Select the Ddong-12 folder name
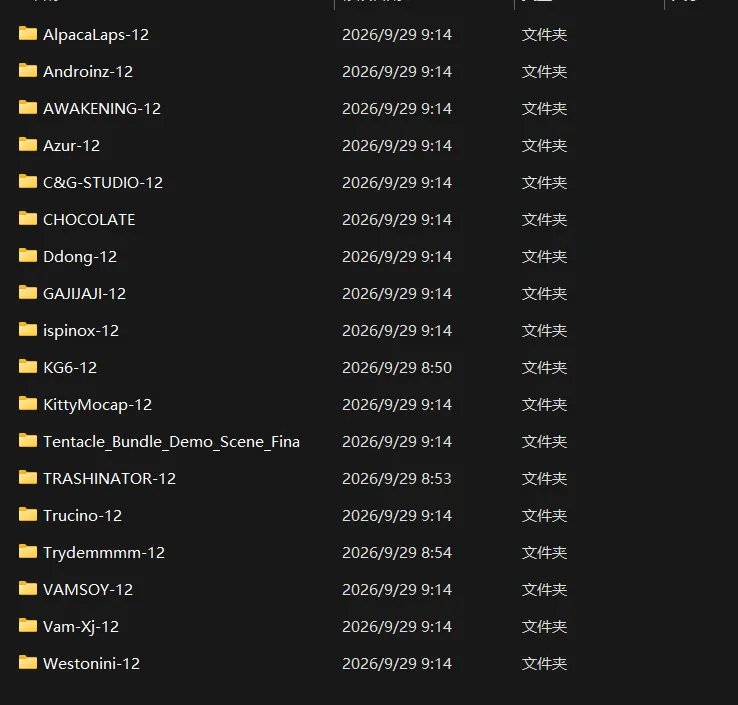This screenshot has width=738, height=705. 80,257
